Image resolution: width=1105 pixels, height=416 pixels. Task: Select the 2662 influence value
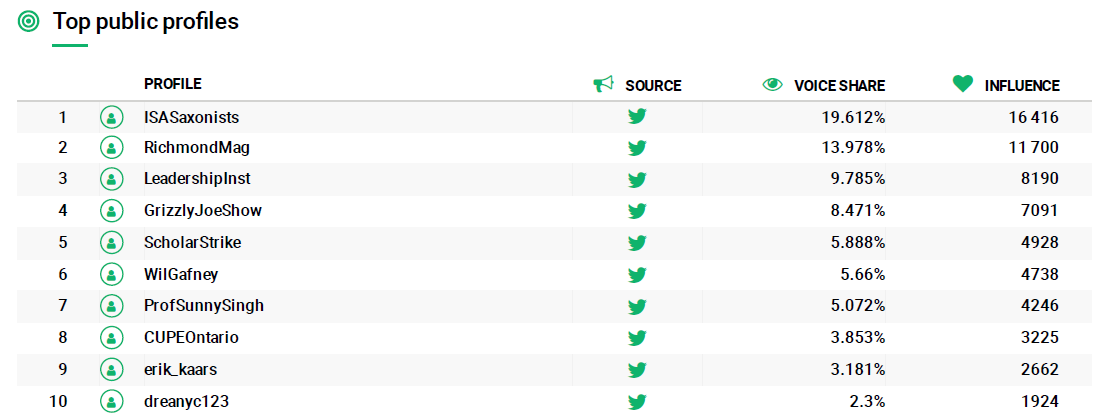point(1040,369)
